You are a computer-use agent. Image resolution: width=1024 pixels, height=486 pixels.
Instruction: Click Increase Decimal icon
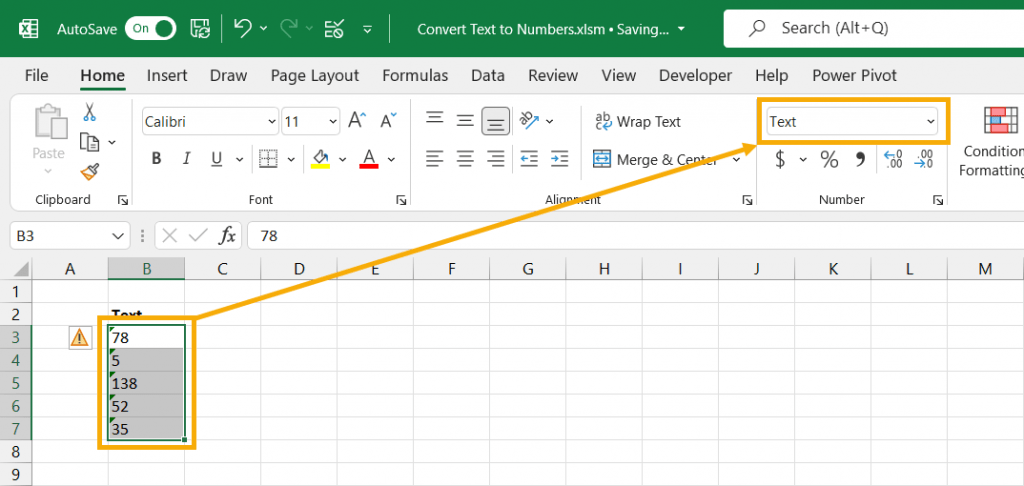[x=893, y=159]
